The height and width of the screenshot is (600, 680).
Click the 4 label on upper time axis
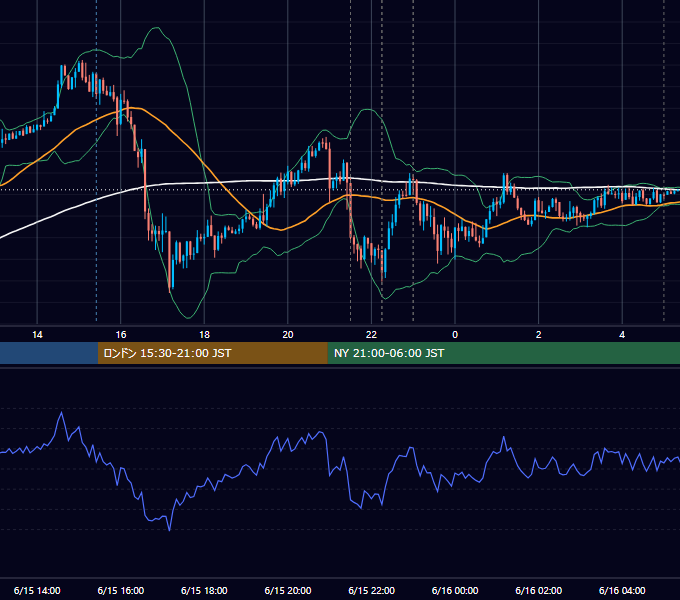(622, 335)
